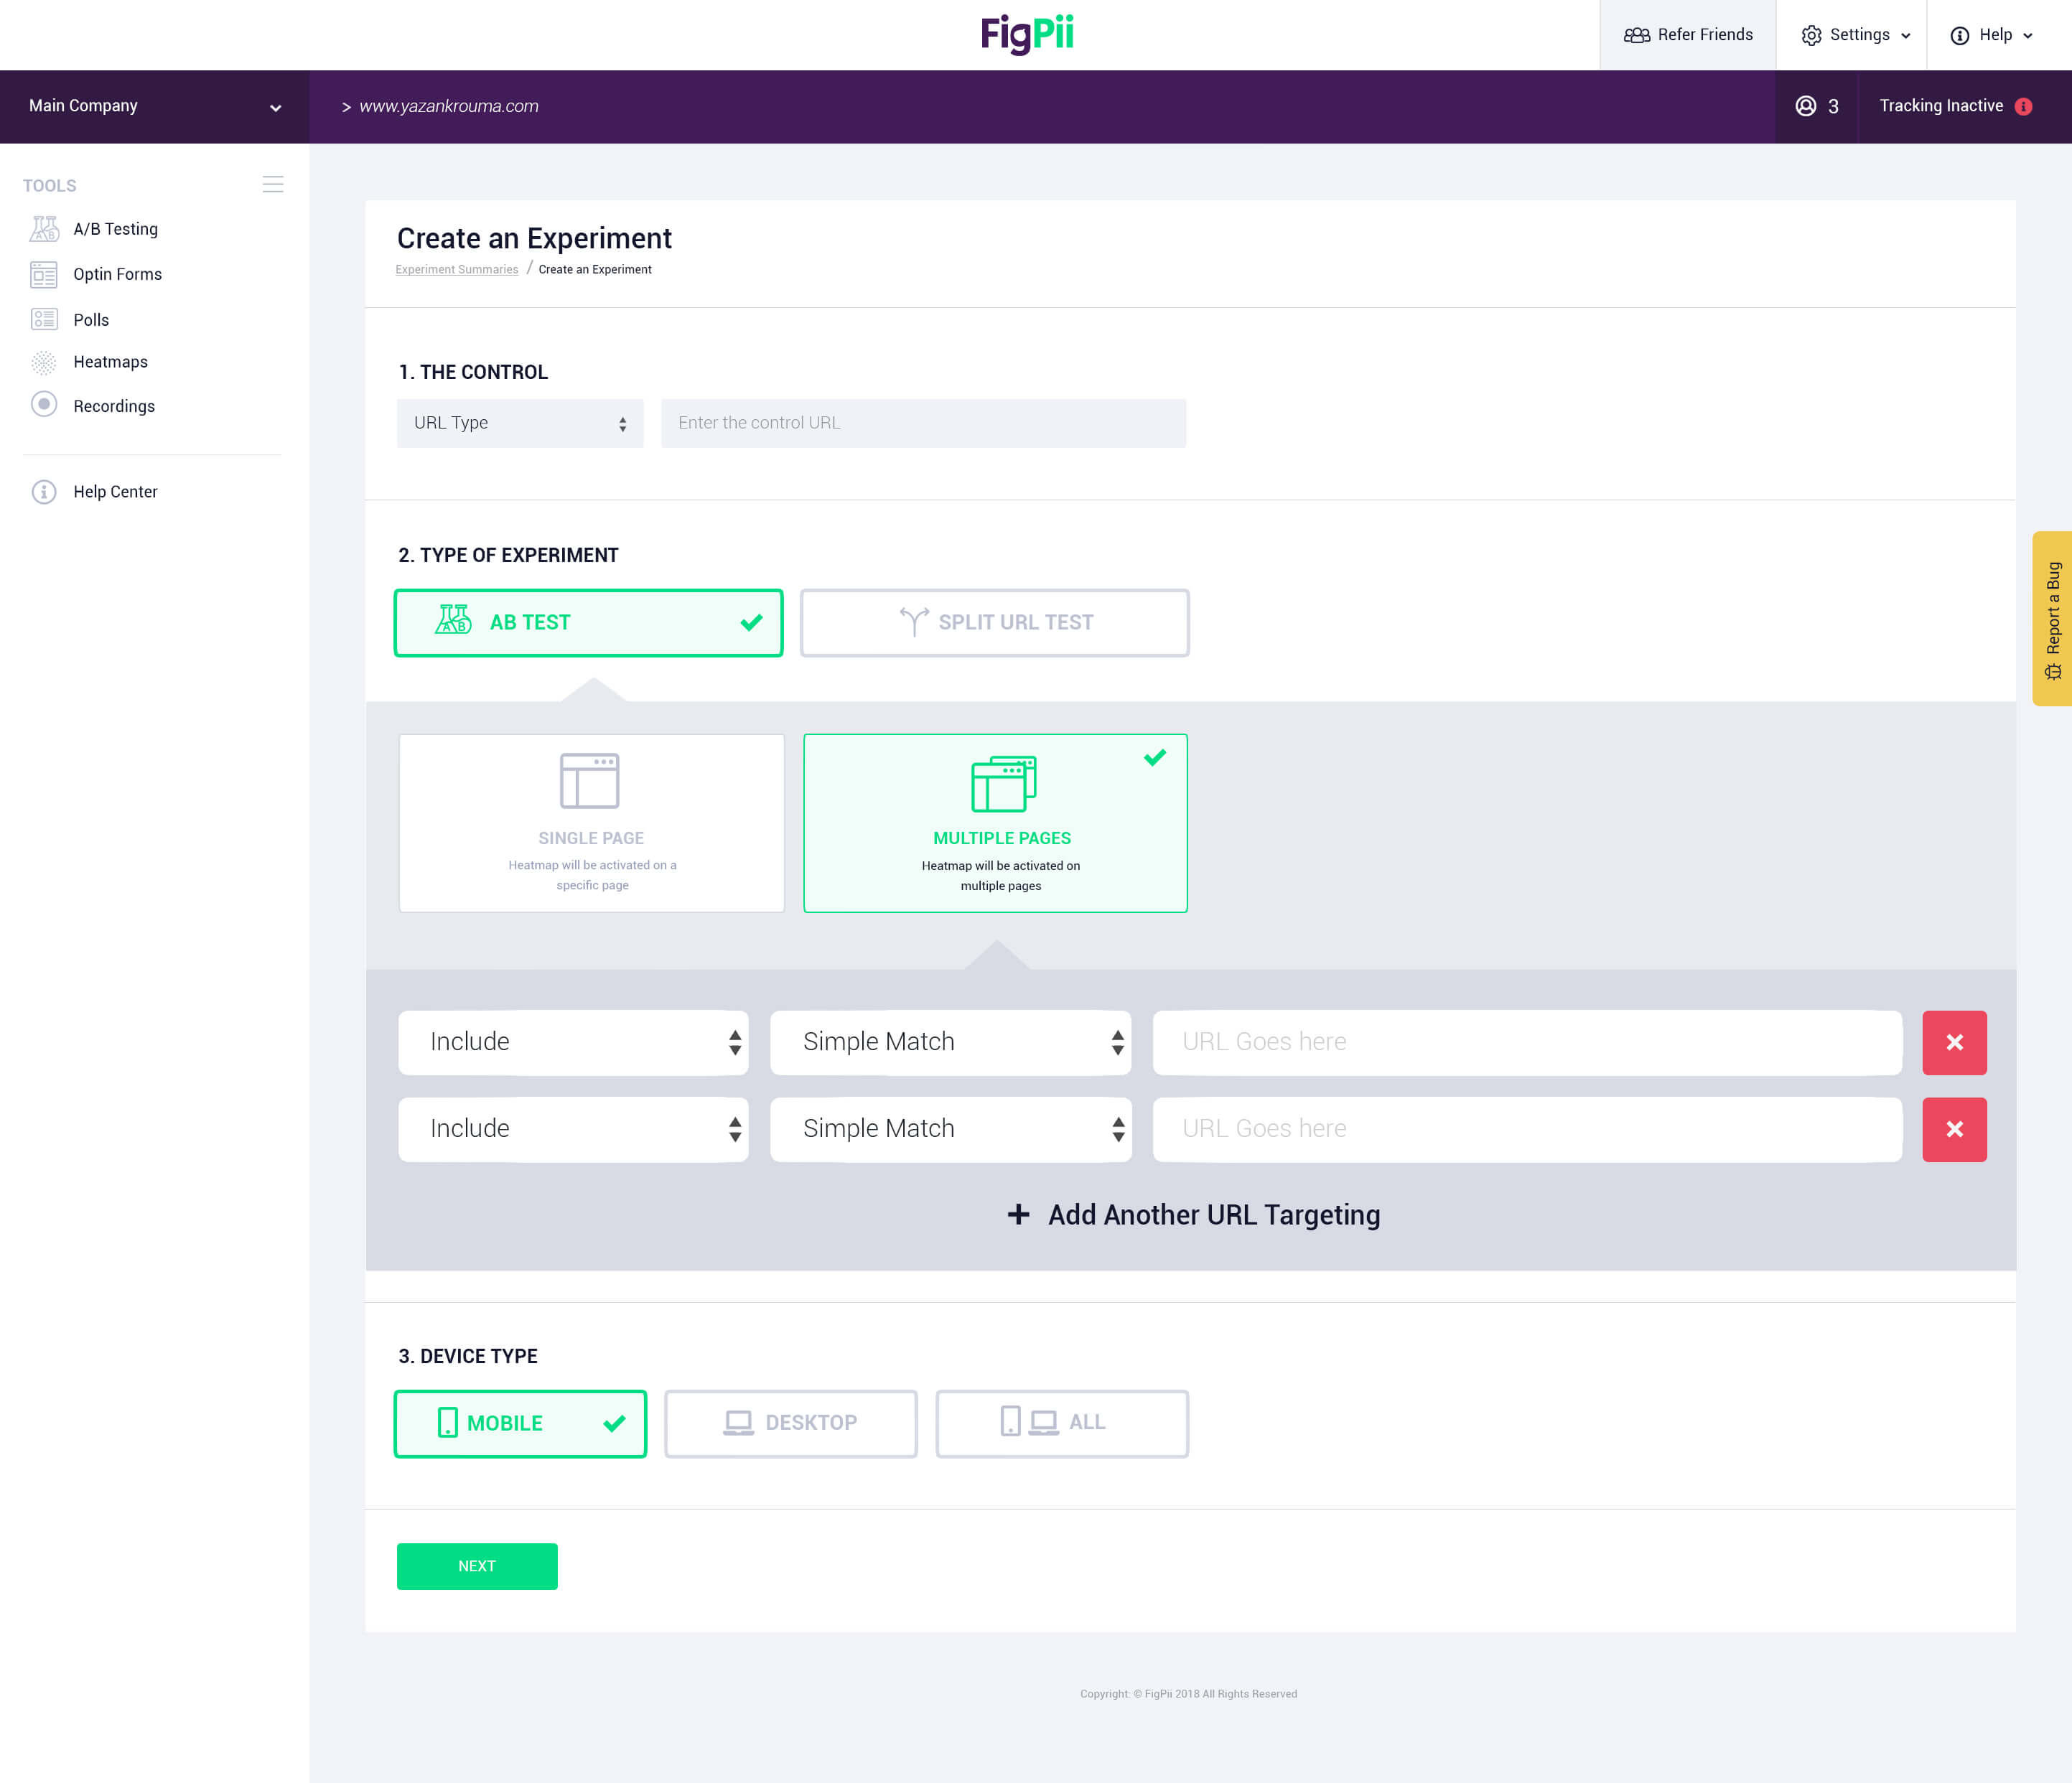2072x1783 pixels.
Task: Click the Tracking Inactive status
Action: (x=1955, y=106)
